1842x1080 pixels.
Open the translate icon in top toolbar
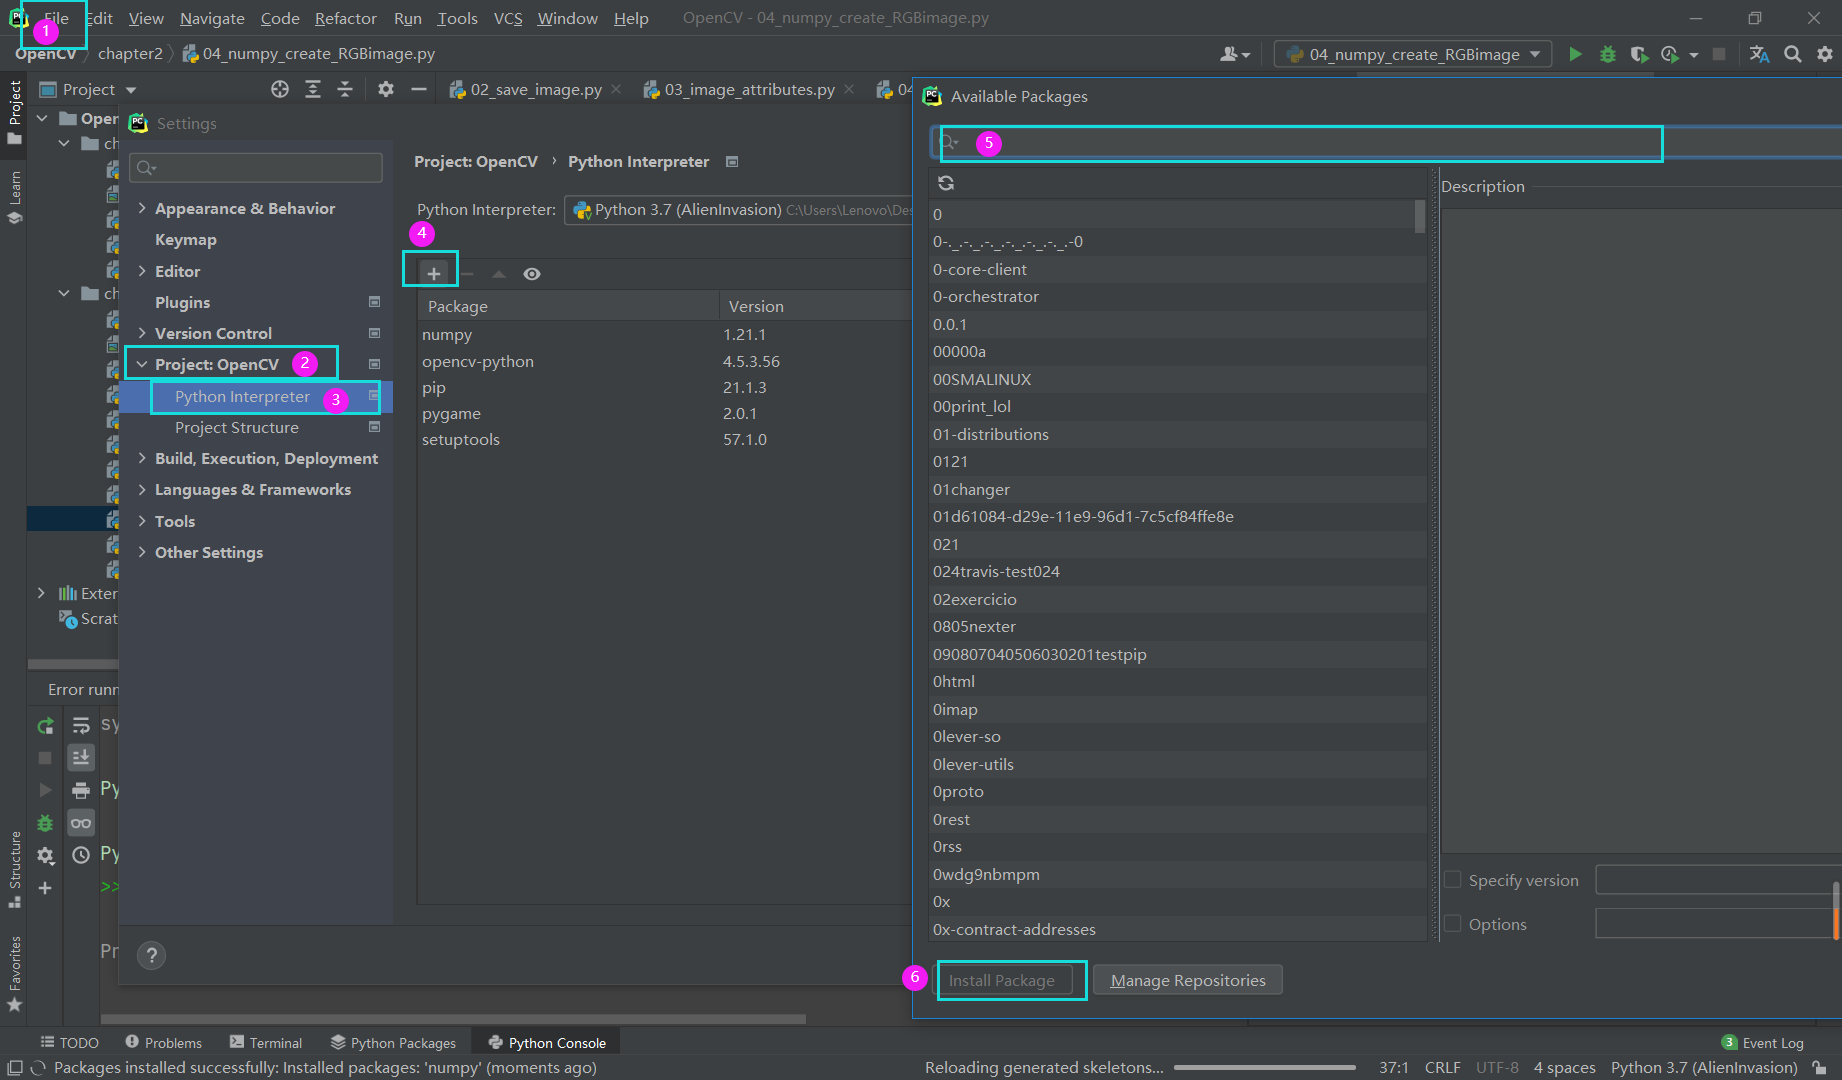pos(1759,54)
